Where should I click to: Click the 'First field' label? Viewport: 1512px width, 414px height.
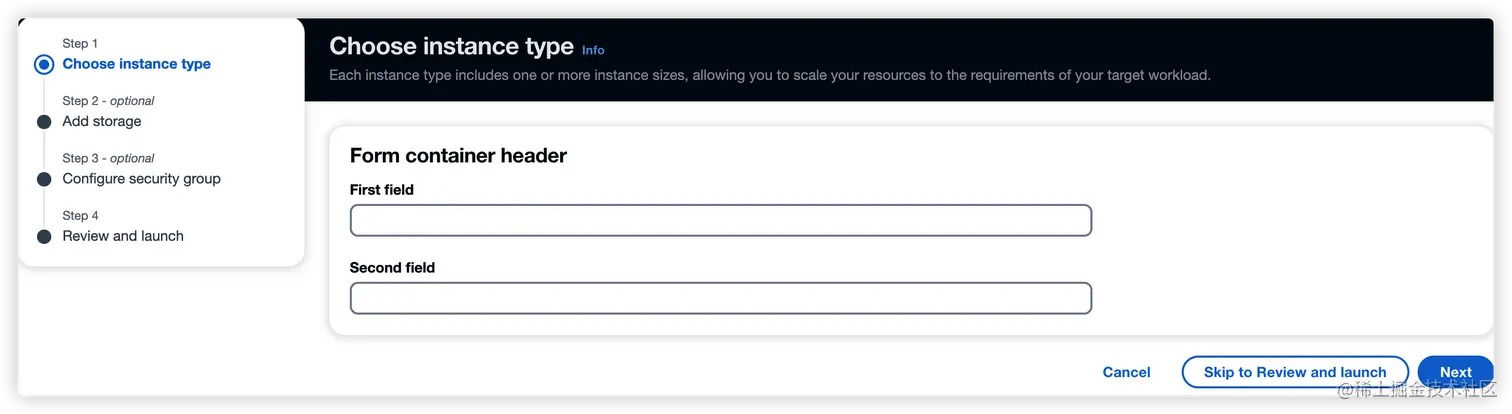click(x=381, y=190)
